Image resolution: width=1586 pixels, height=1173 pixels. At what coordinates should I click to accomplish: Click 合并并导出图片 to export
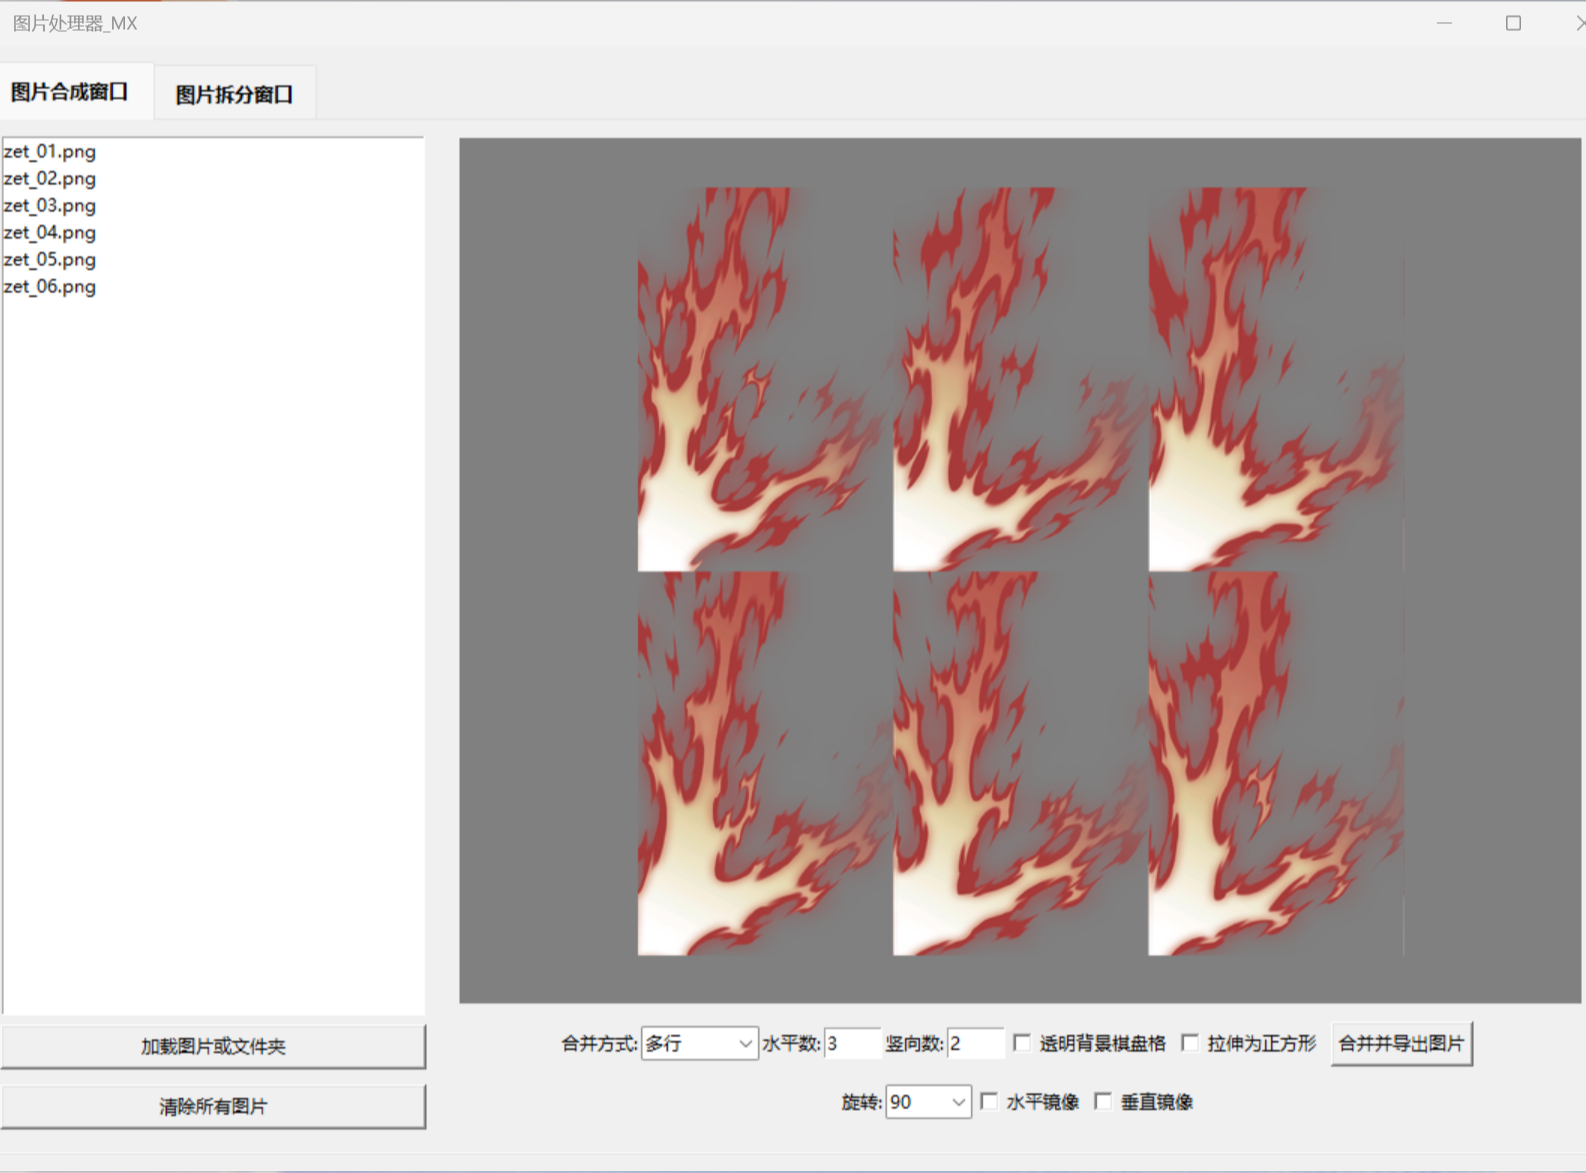(1401, 1044)
